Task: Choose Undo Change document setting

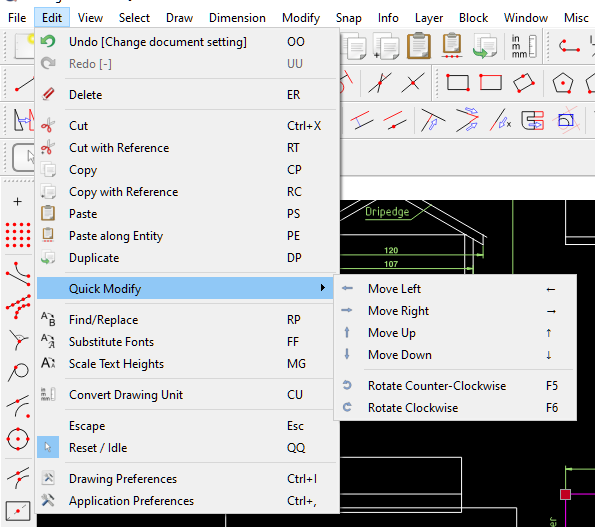Action: click(x=187, y=42)
